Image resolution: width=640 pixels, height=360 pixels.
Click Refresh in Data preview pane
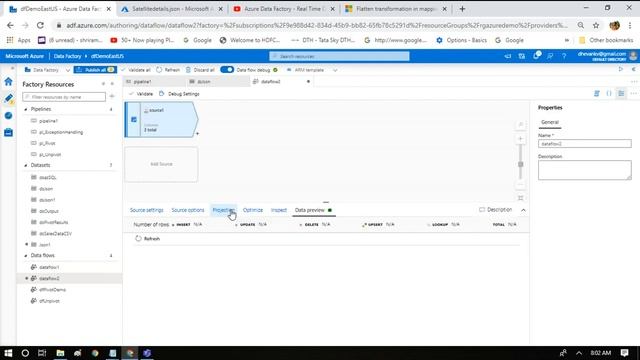tap(148, 238)
